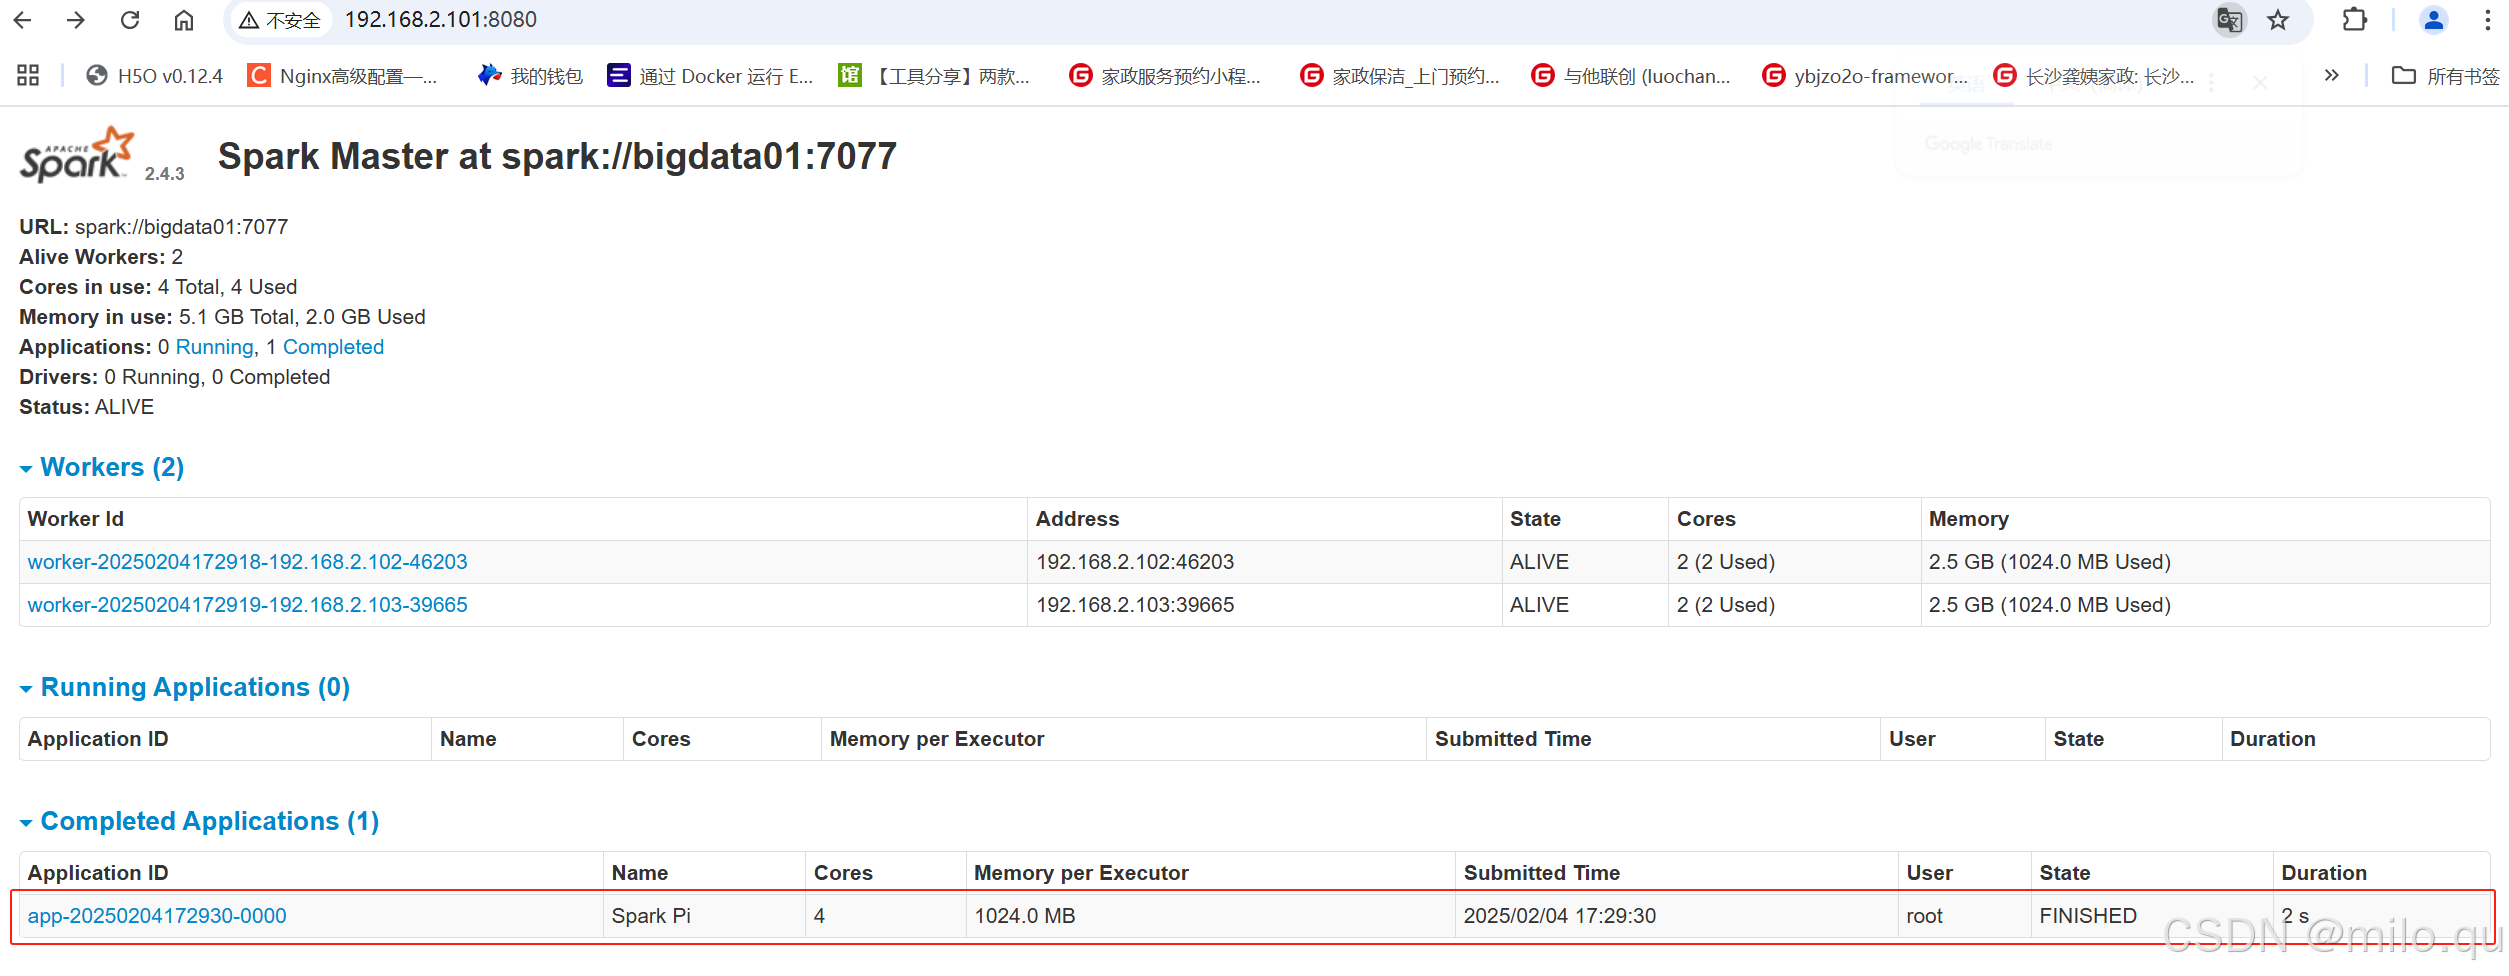The height and width of the screenshot is (976, 2509).
Task: Collapse the Running Applications (0) section
Action: pyautogui.click(x=185, y=687)
